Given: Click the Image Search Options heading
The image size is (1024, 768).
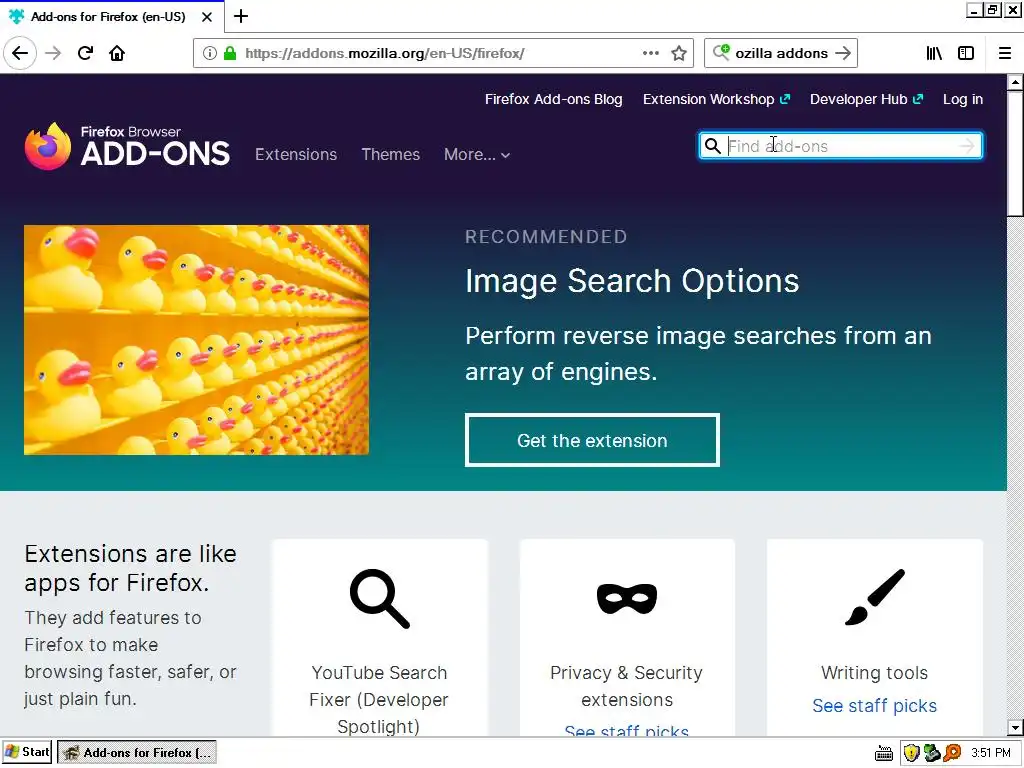Looking at the screenshot, I should 632,281.
